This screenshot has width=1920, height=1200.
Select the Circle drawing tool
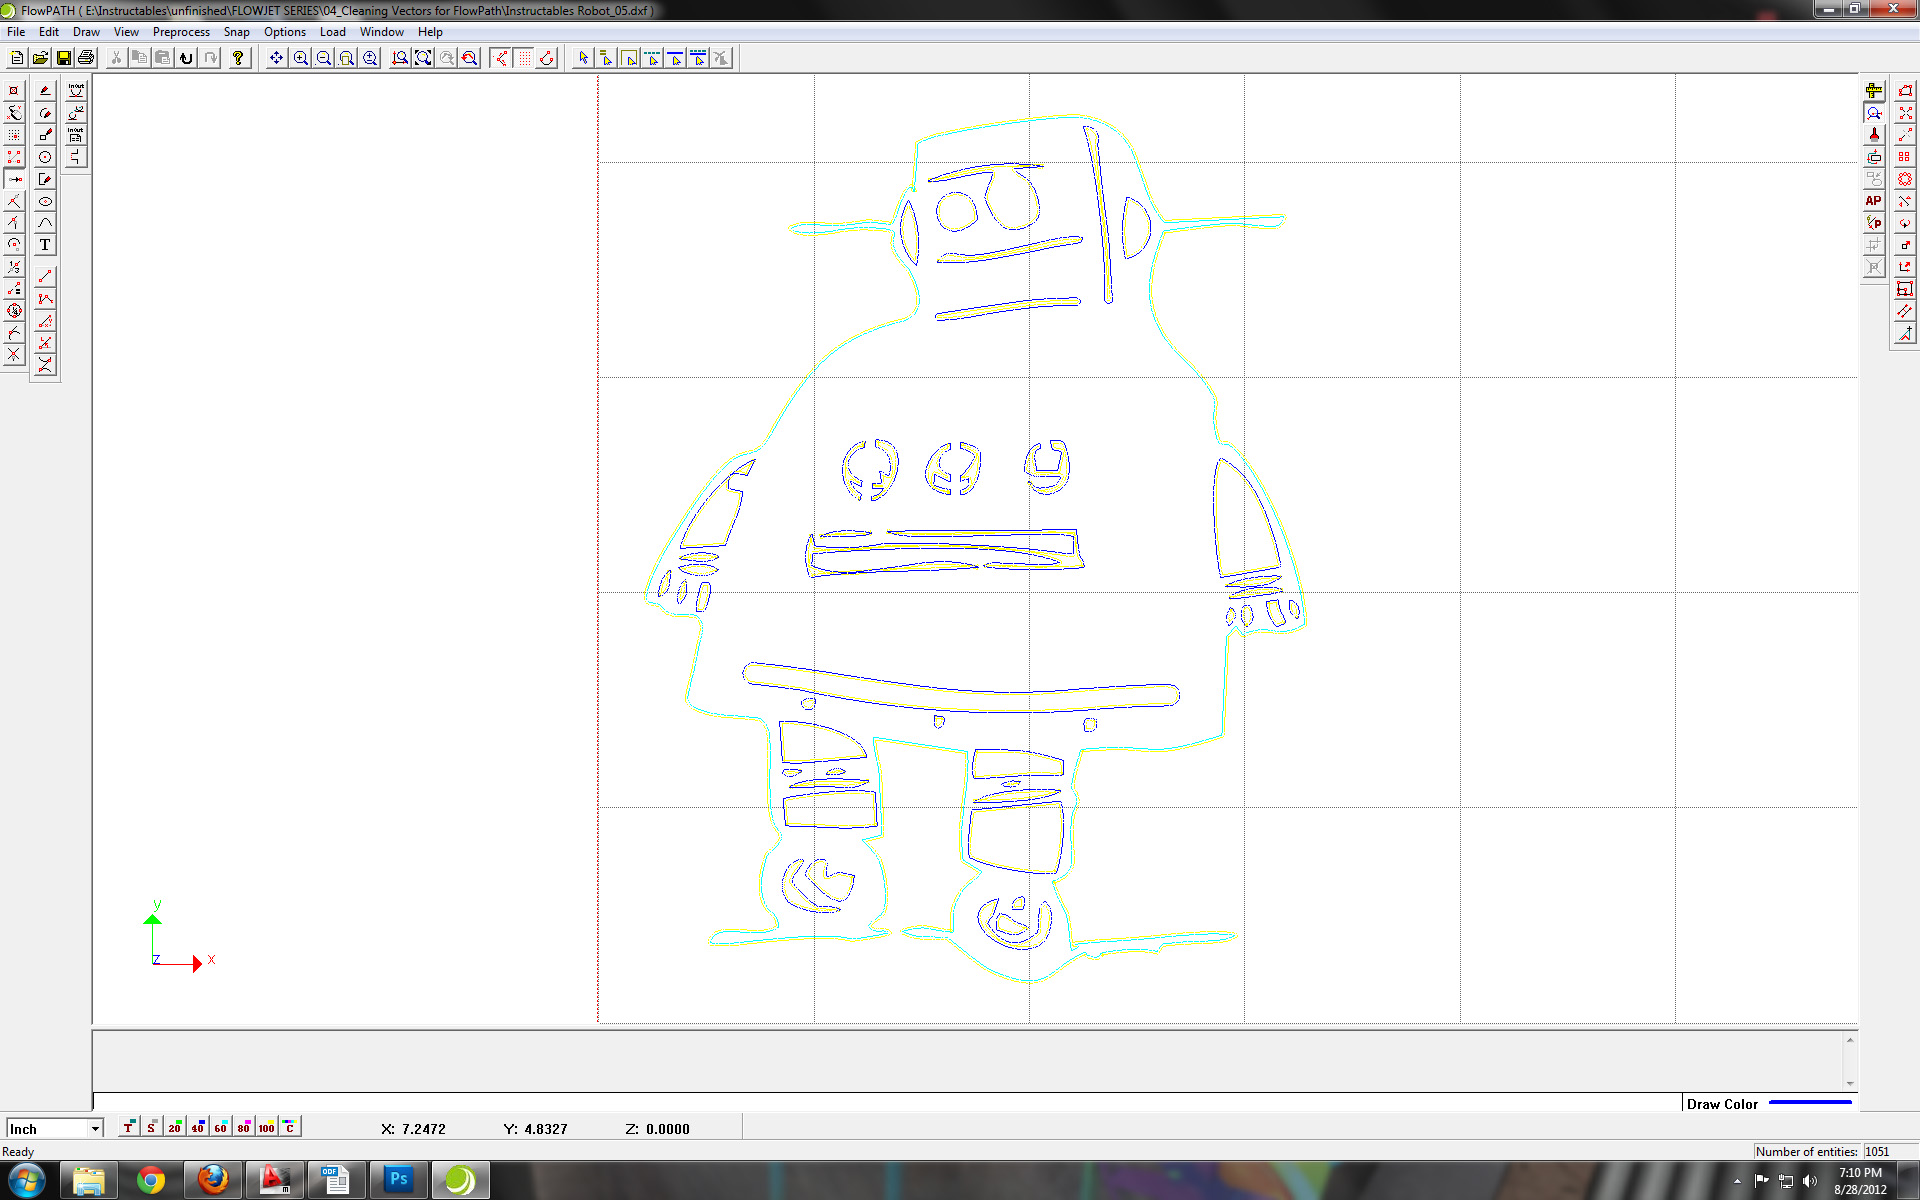(x=45, y=157)
